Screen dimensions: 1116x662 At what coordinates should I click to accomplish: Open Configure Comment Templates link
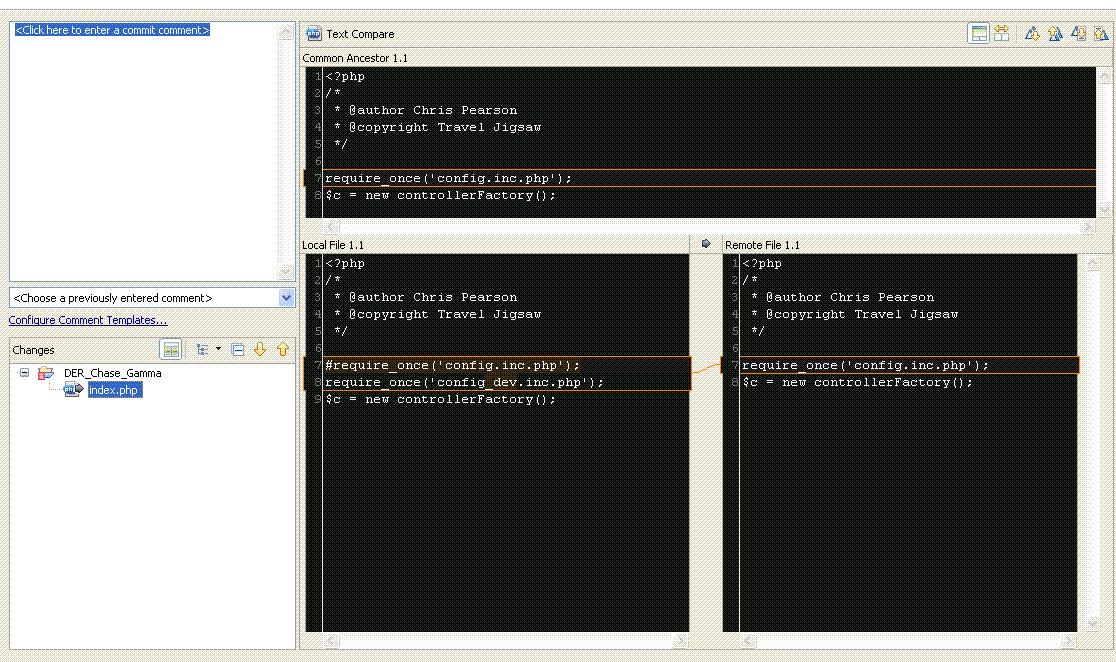pyautogui.click(x=88, y=320)
